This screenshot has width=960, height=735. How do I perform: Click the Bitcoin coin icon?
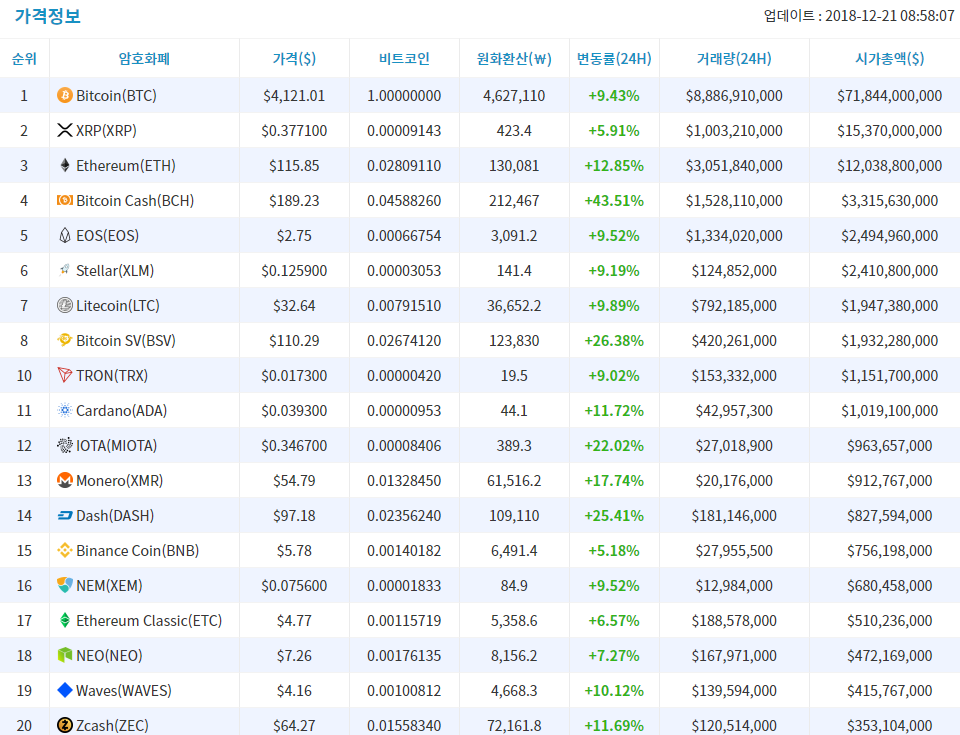pyautogui.click(x=64, y=96)
